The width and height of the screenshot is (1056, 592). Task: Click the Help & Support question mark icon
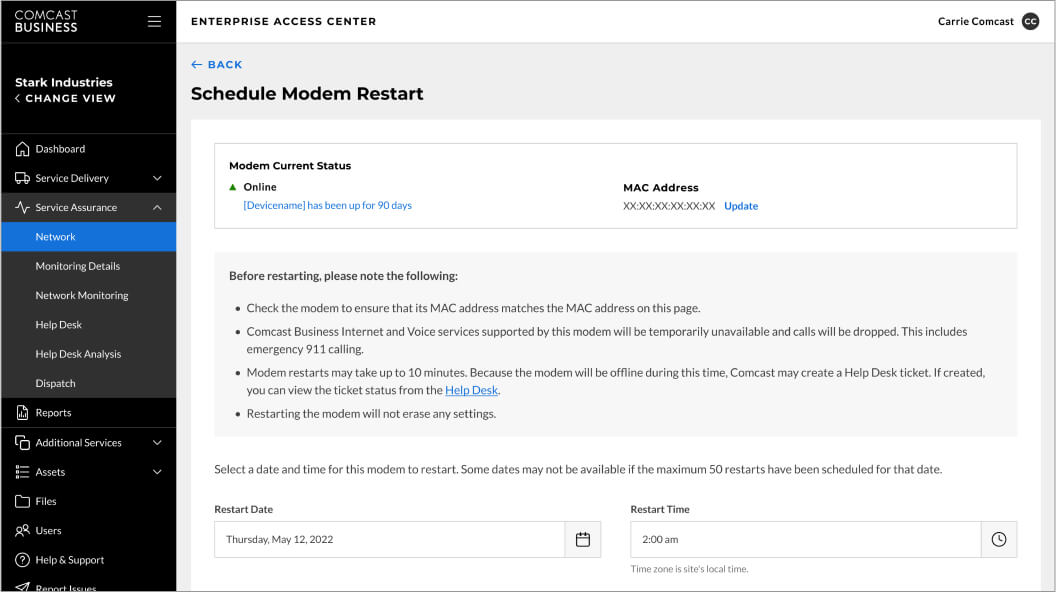[22, 560]
